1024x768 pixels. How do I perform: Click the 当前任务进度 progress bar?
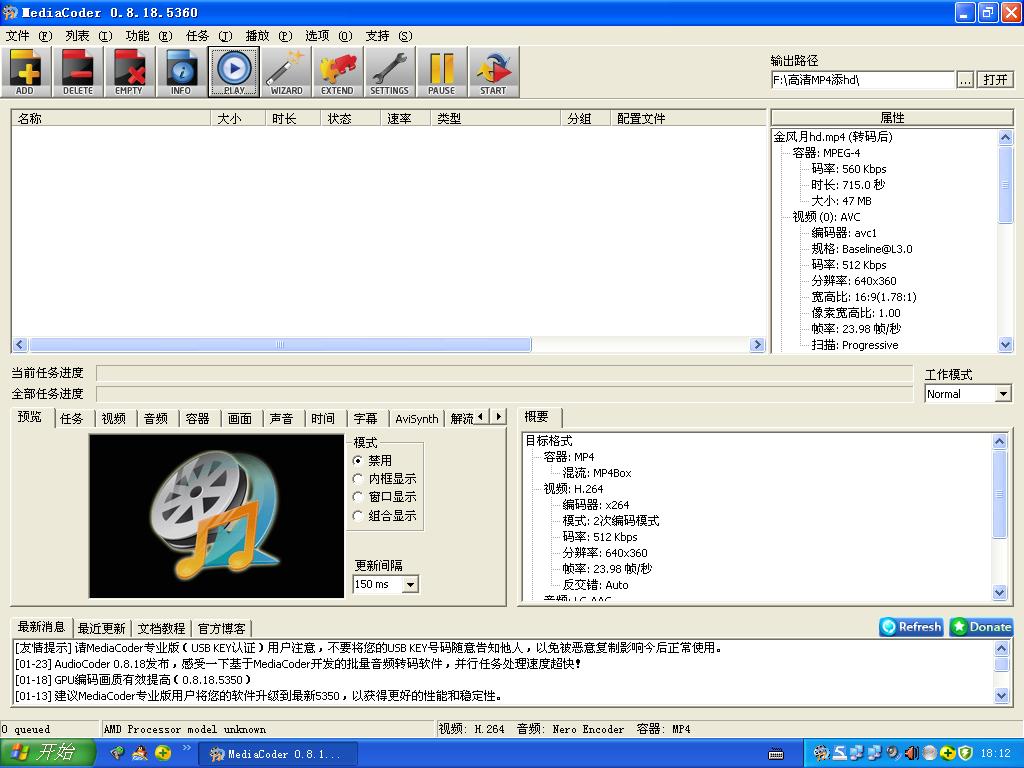[504, 374]
